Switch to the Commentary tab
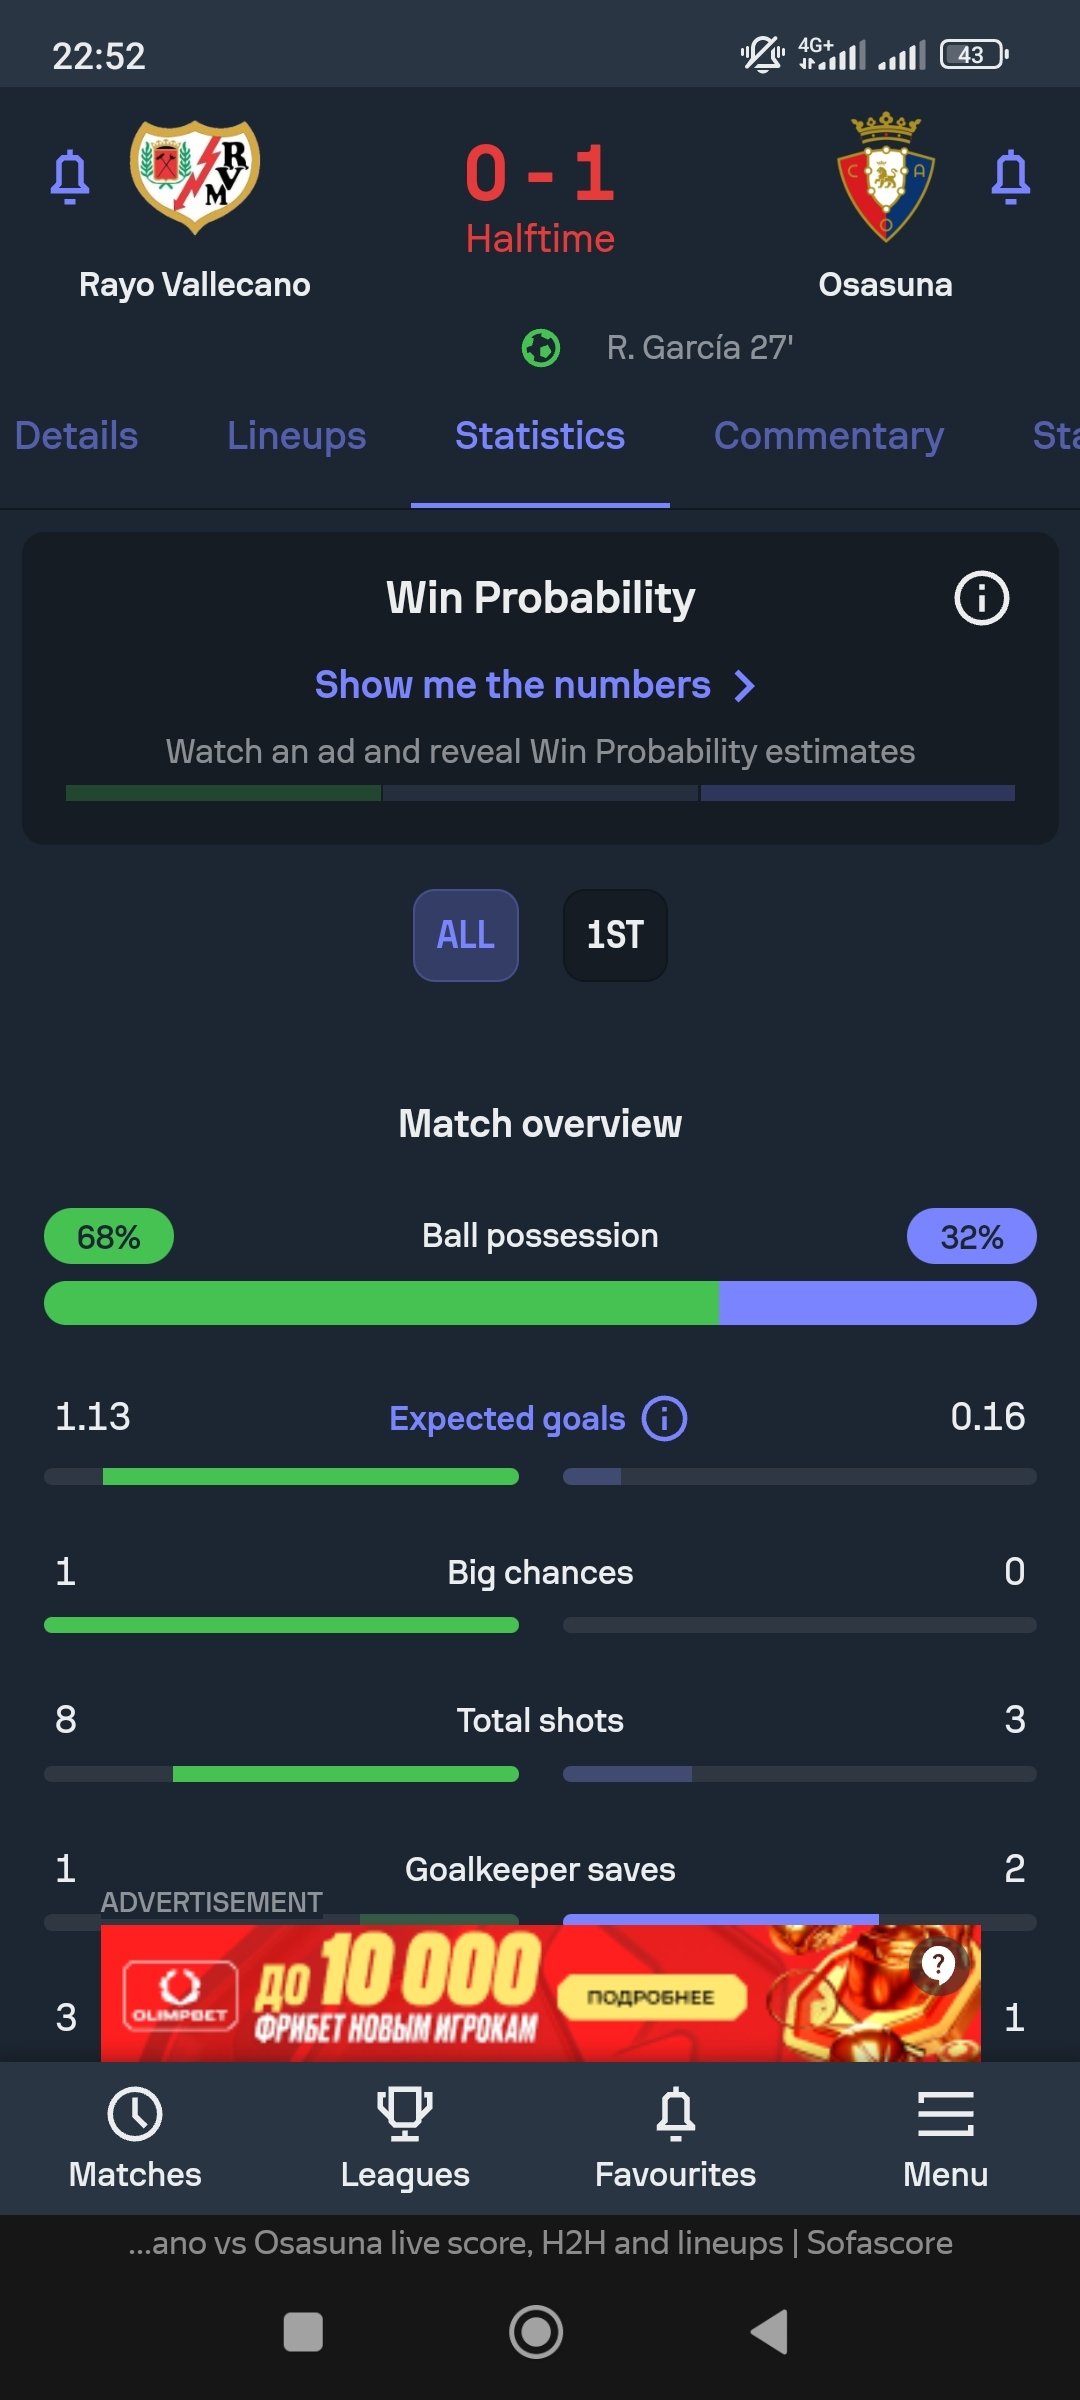This screenshot has height=2400, width=1080. click(x=828, y=436)
